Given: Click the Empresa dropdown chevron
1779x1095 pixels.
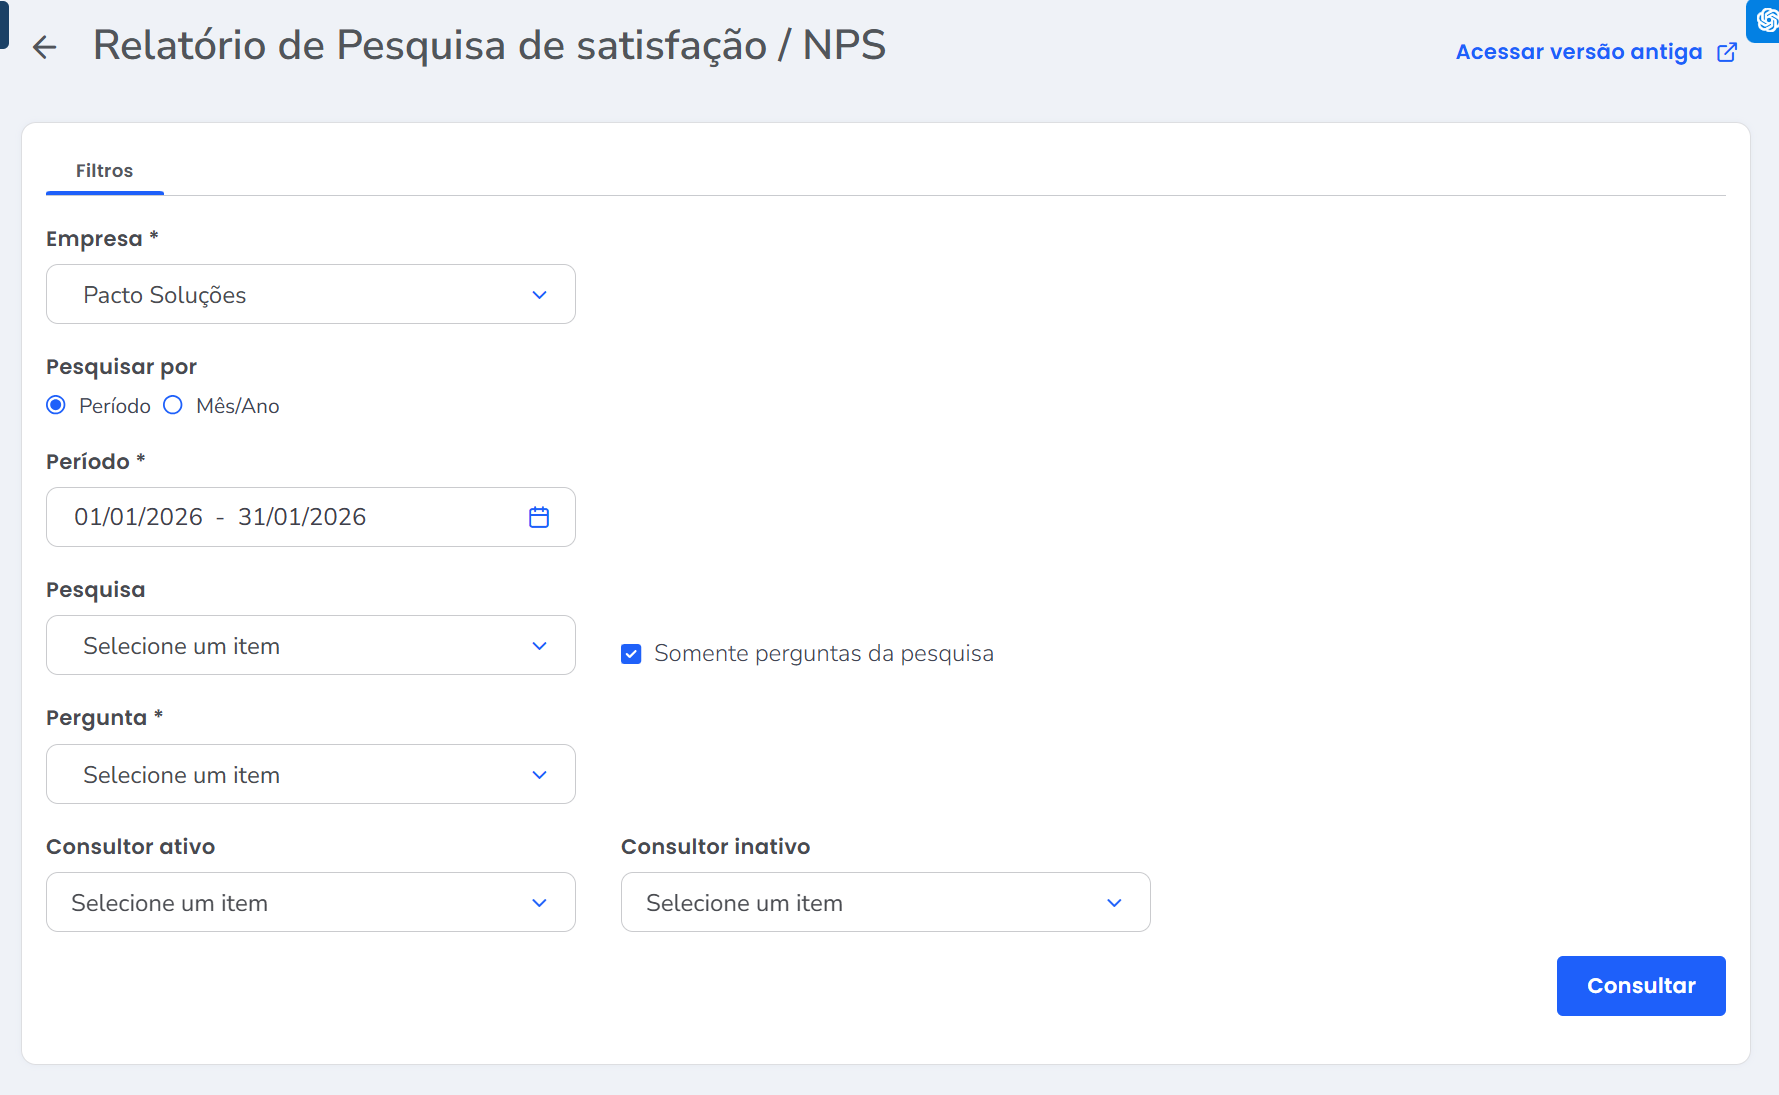Looking at the screenshot, I should (540, 295).
